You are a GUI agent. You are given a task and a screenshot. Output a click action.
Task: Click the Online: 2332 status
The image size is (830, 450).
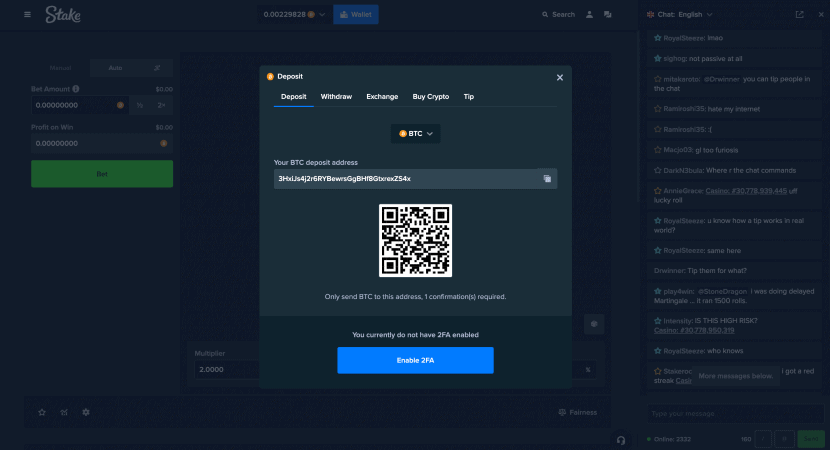point(669,439)
